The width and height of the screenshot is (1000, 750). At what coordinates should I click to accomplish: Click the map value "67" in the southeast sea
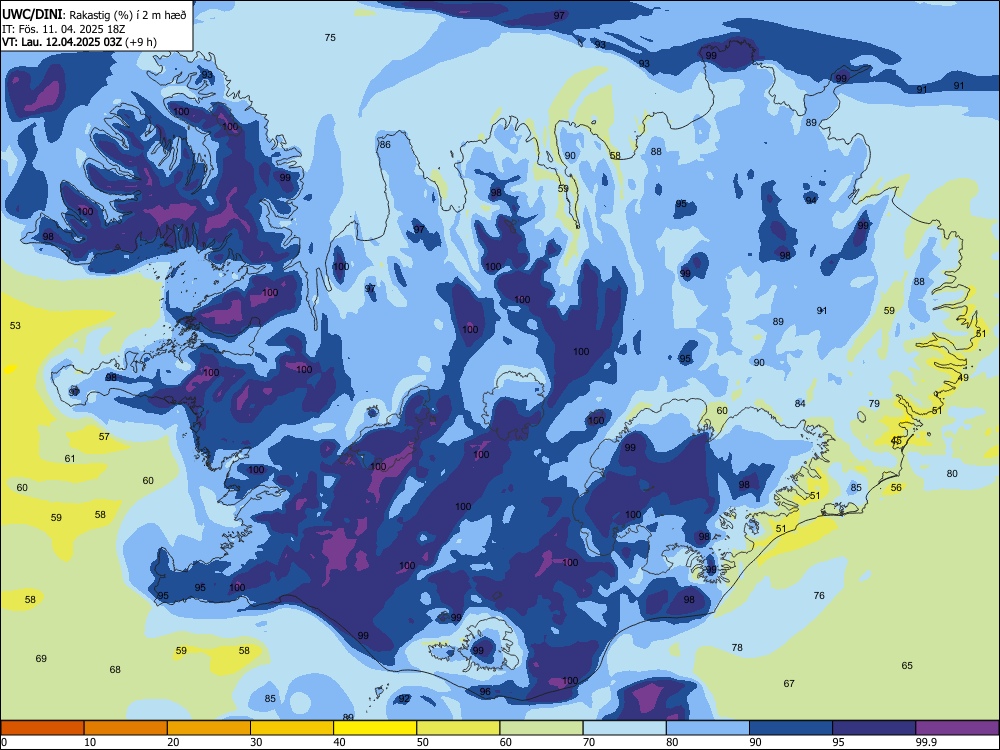pyautogui.click(x=789, y=684)
